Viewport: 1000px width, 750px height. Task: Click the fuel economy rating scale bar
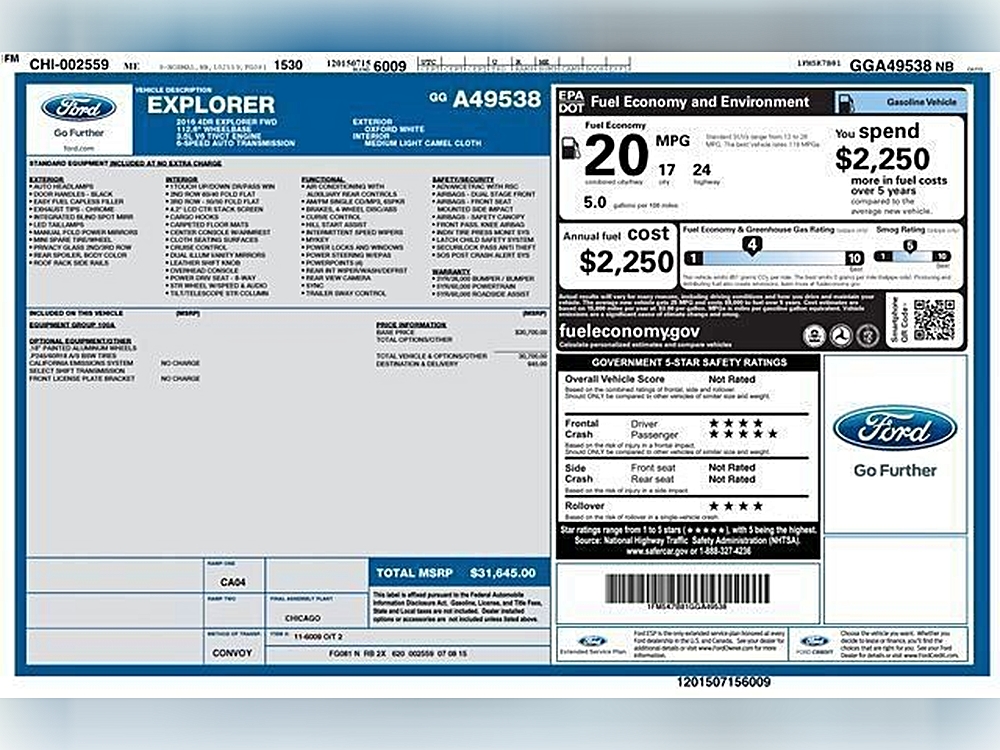coord(774,258)
